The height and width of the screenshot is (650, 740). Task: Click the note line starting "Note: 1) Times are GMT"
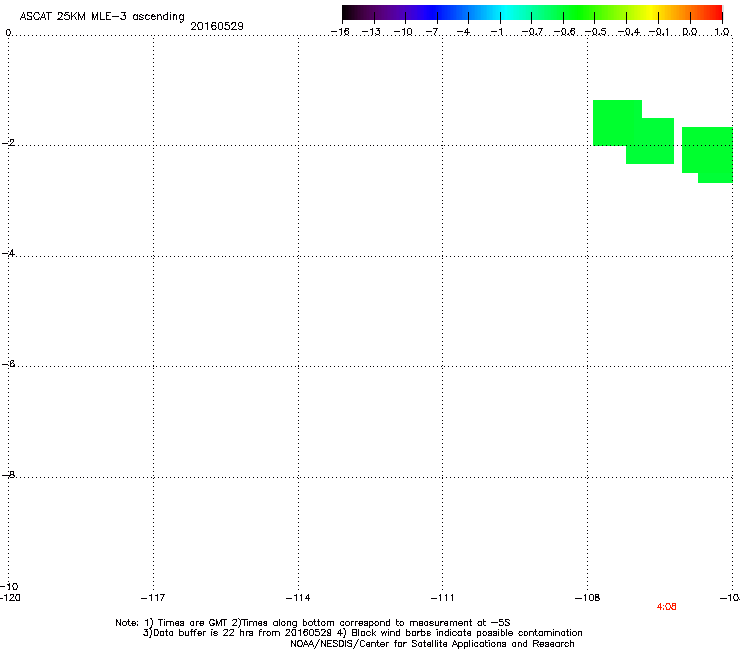click(x=313, y=623)
